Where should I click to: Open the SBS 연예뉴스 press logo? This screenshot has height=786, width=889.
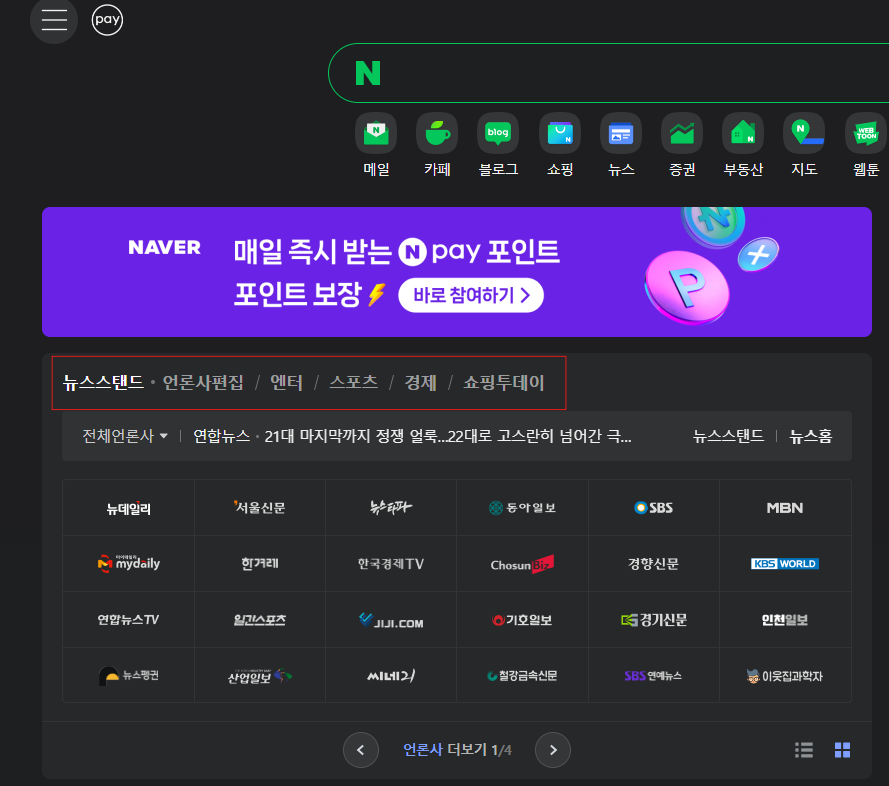point(654,675)
